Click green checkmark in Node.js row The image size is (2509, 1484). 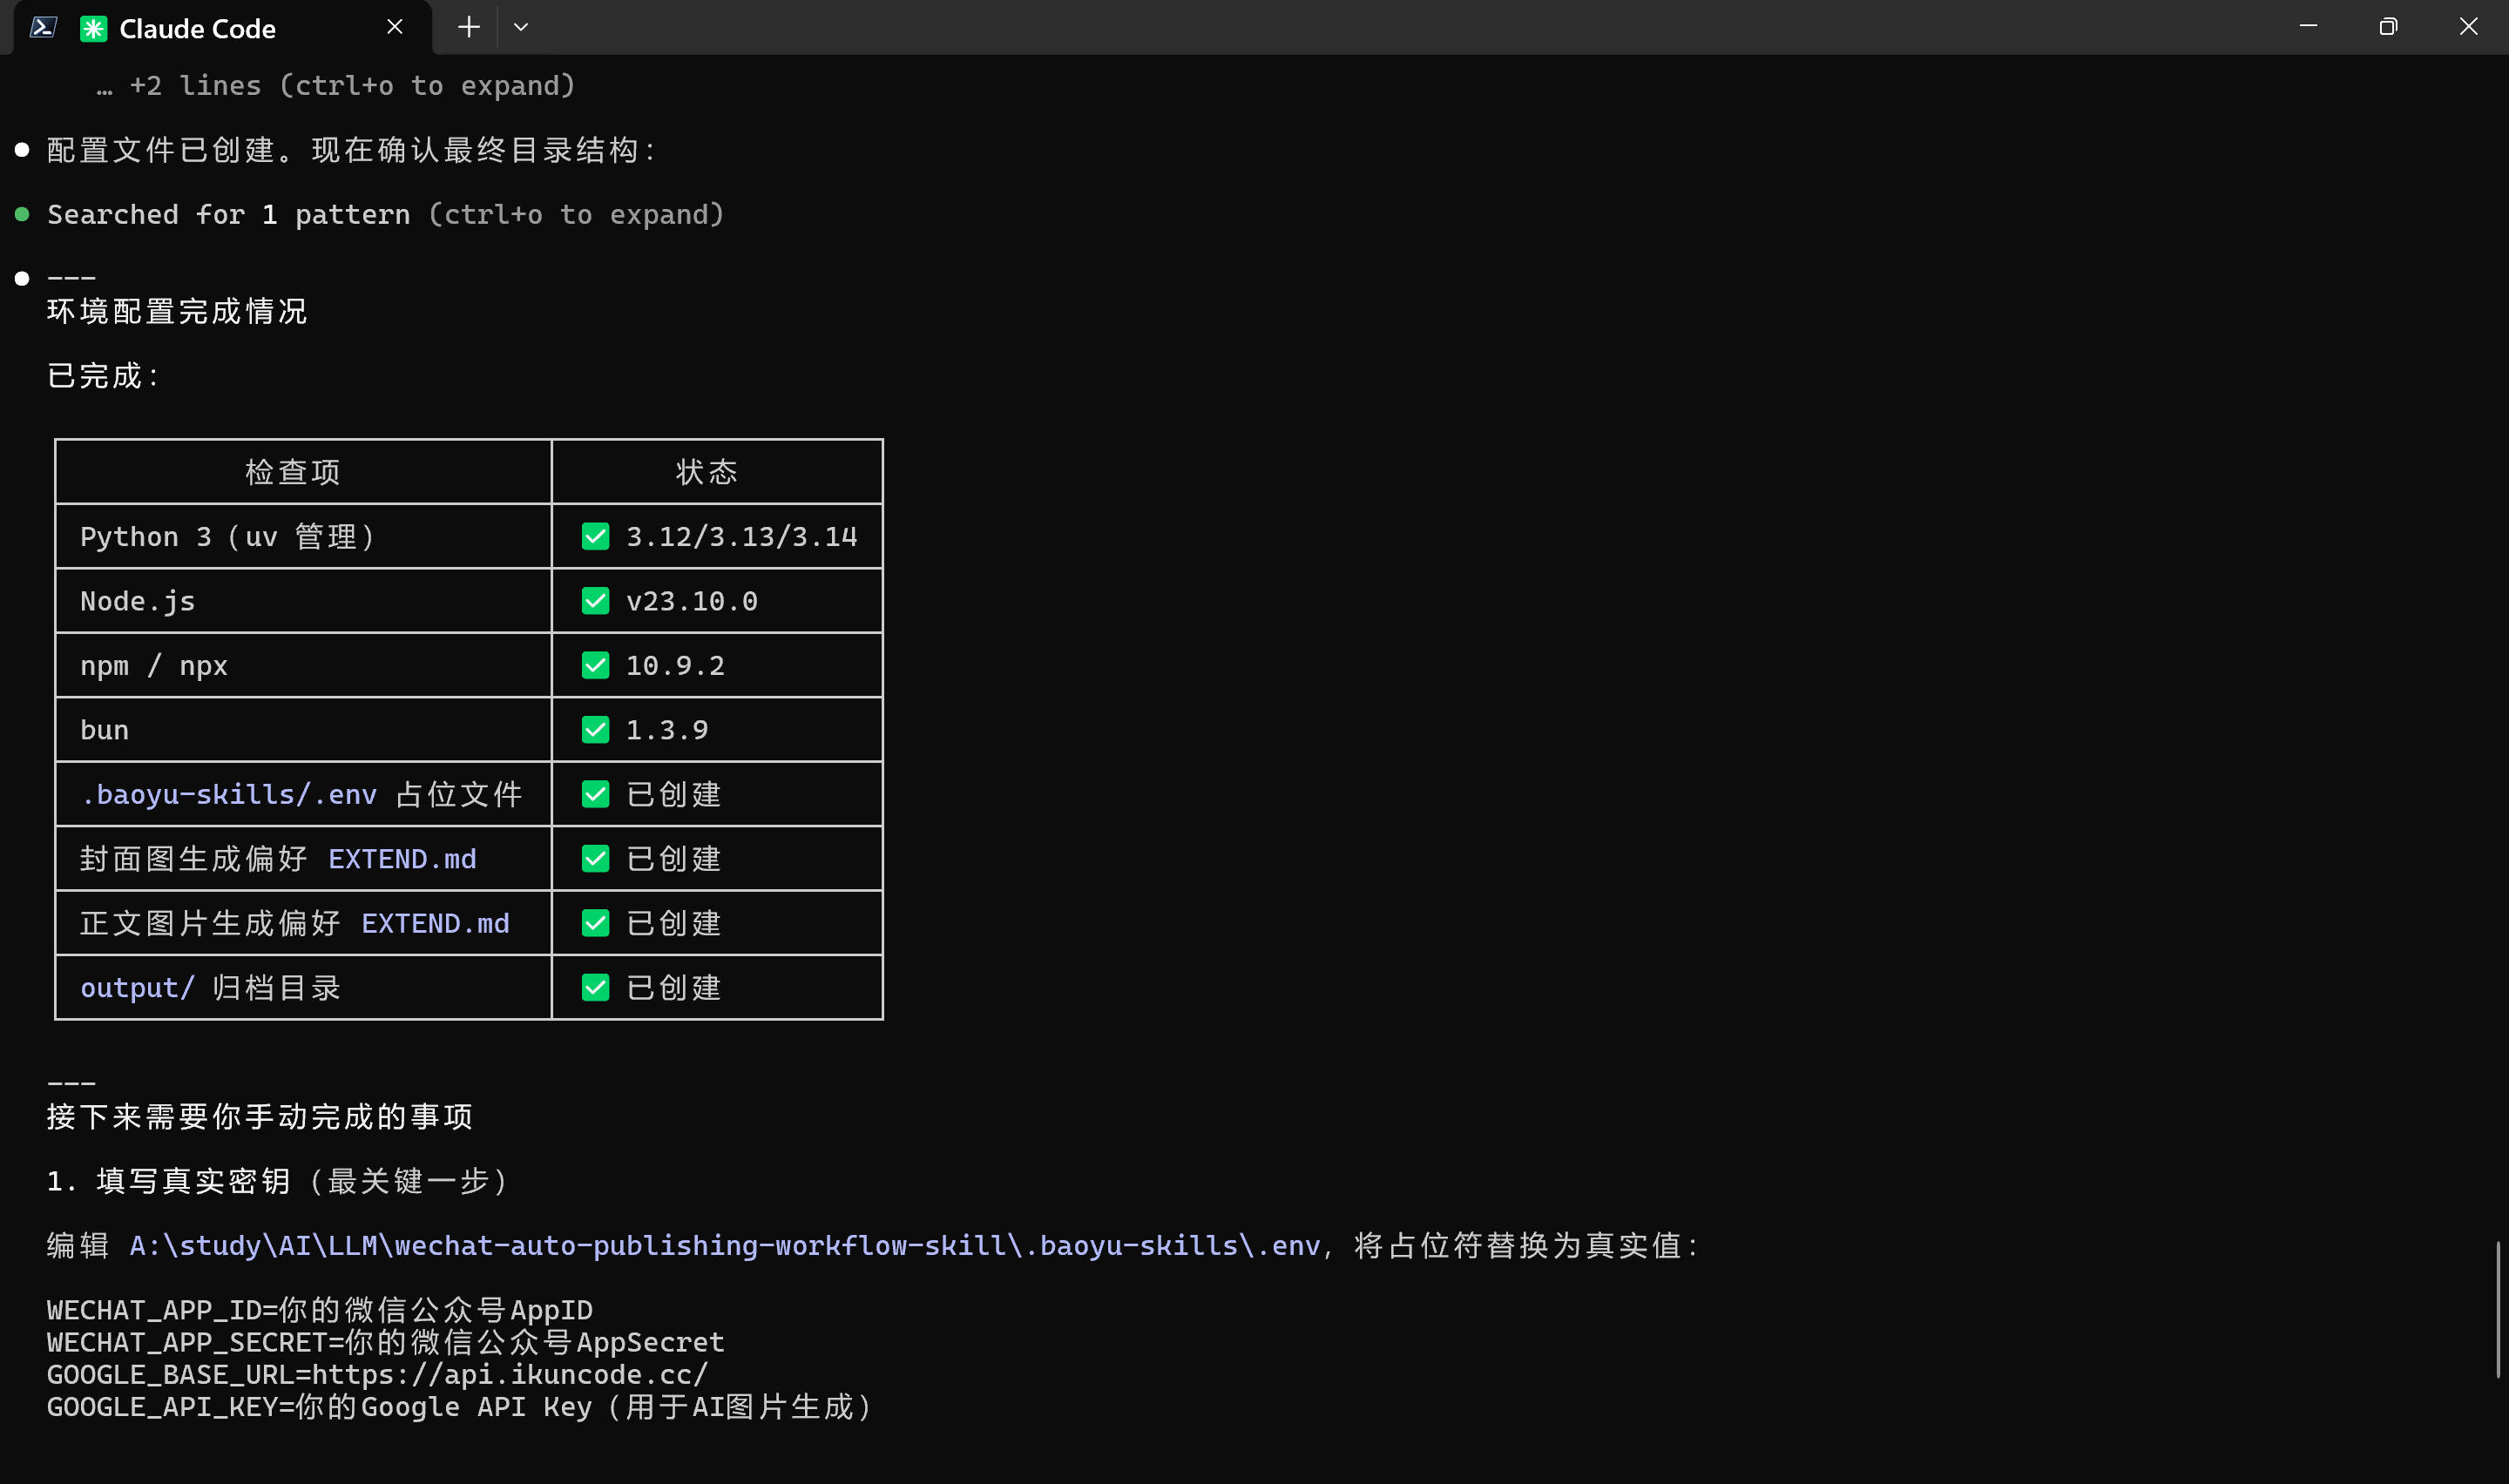pyautogui.click(x=596, y=601)
